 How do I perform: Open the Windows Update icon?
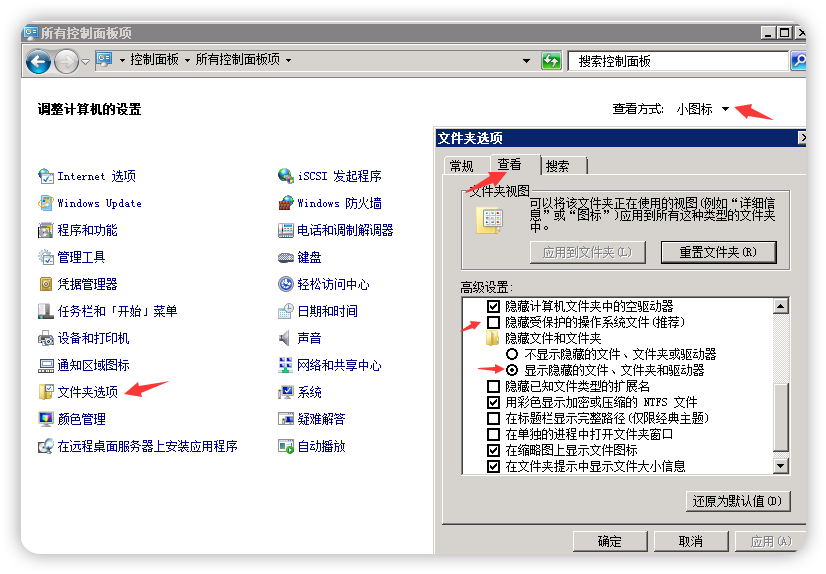[46, 203]
